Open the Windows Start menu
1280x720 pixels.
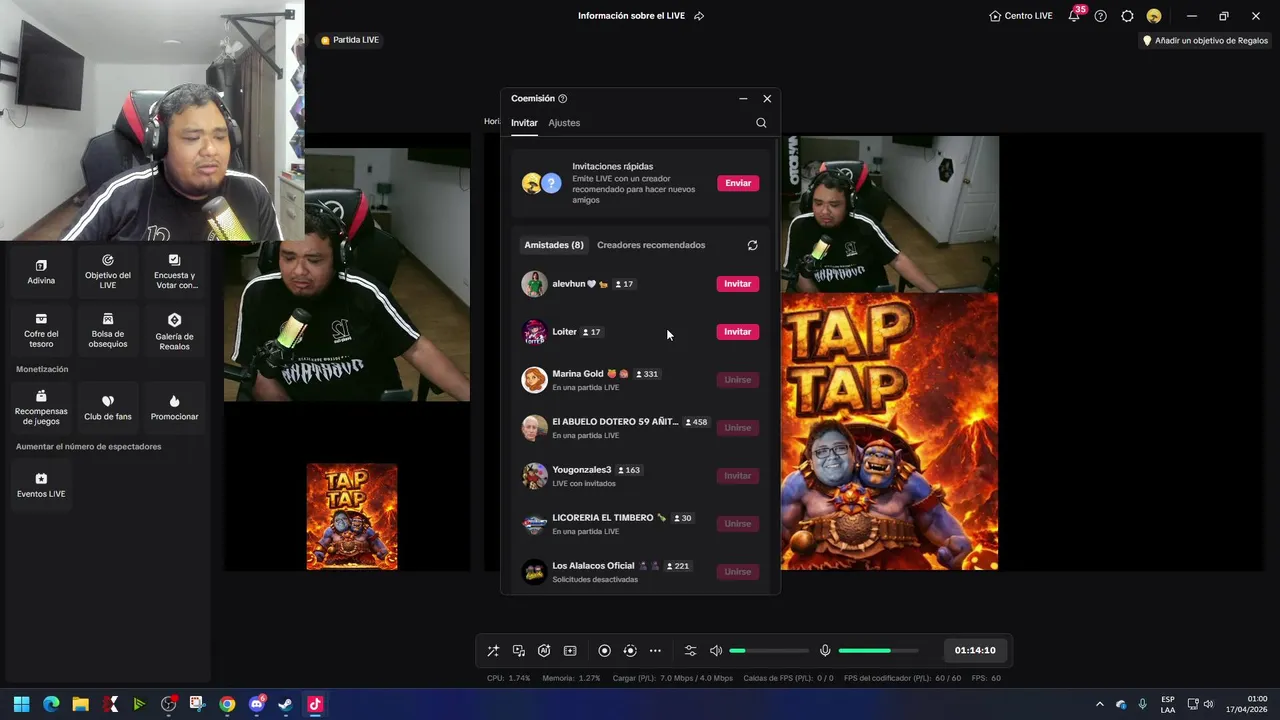pos(21,704)
